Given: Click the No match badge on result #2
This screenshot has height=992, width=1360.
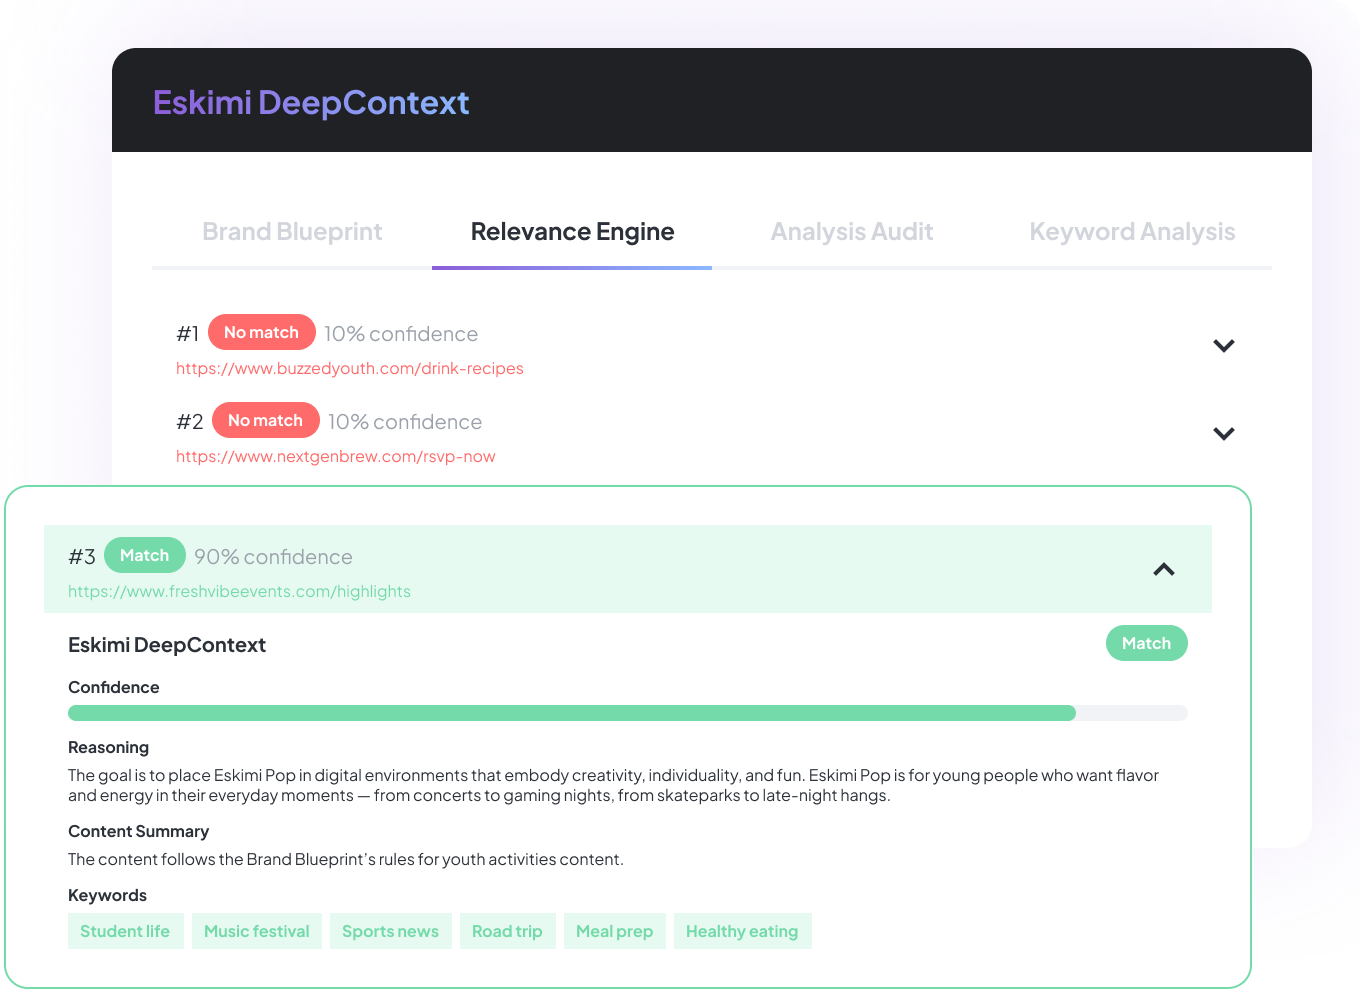Looking at the screenshot, I should coord(266,420).
